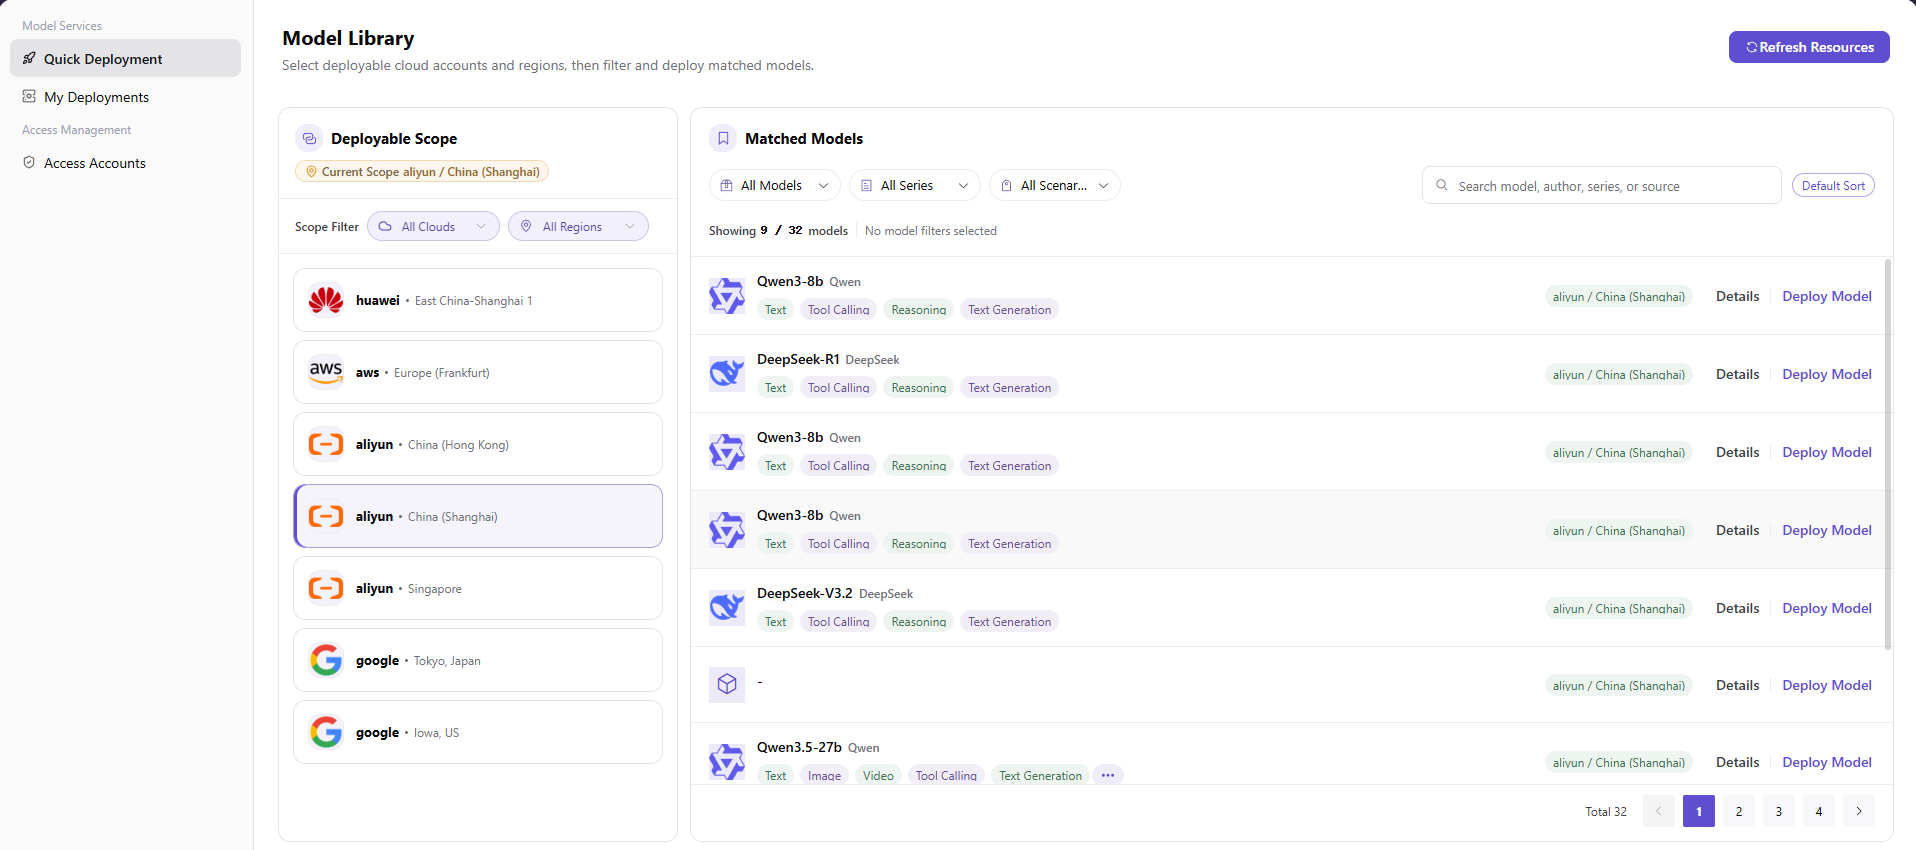Deploy the DeepSeek-V3.2 model

pyautogui.click(x=1827, y=608)
